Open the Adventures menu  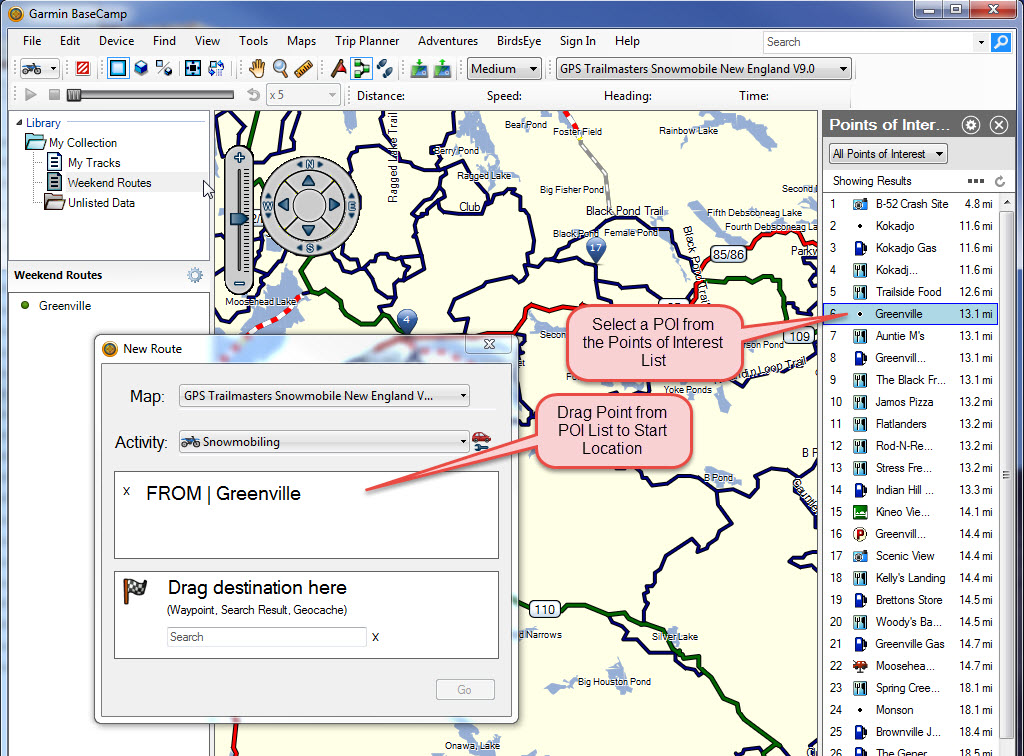(x=448, y=40)
